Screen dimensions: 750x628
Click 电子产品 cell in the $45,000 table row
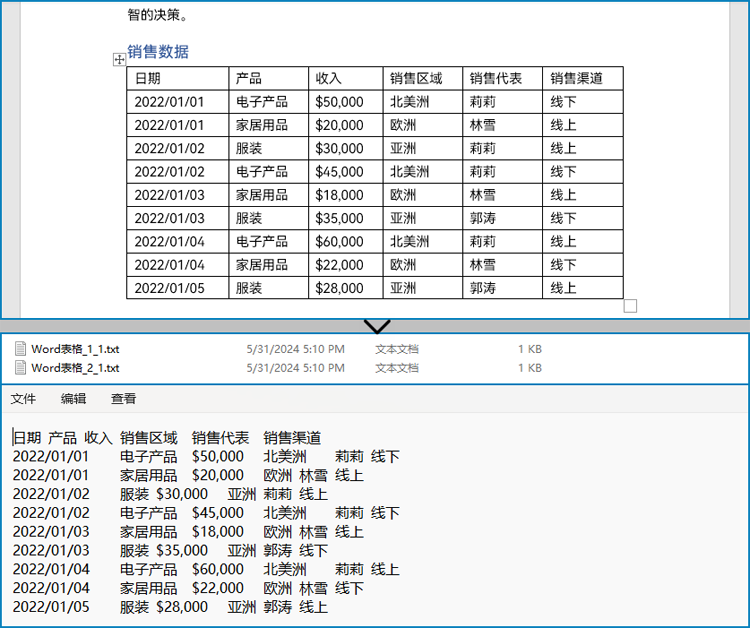268,172
